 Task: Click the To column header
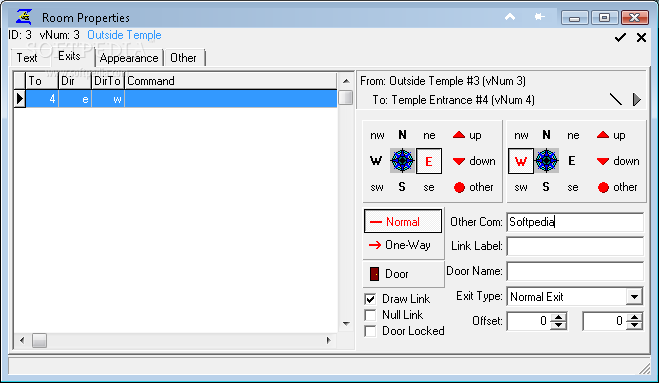pos(42,81)
